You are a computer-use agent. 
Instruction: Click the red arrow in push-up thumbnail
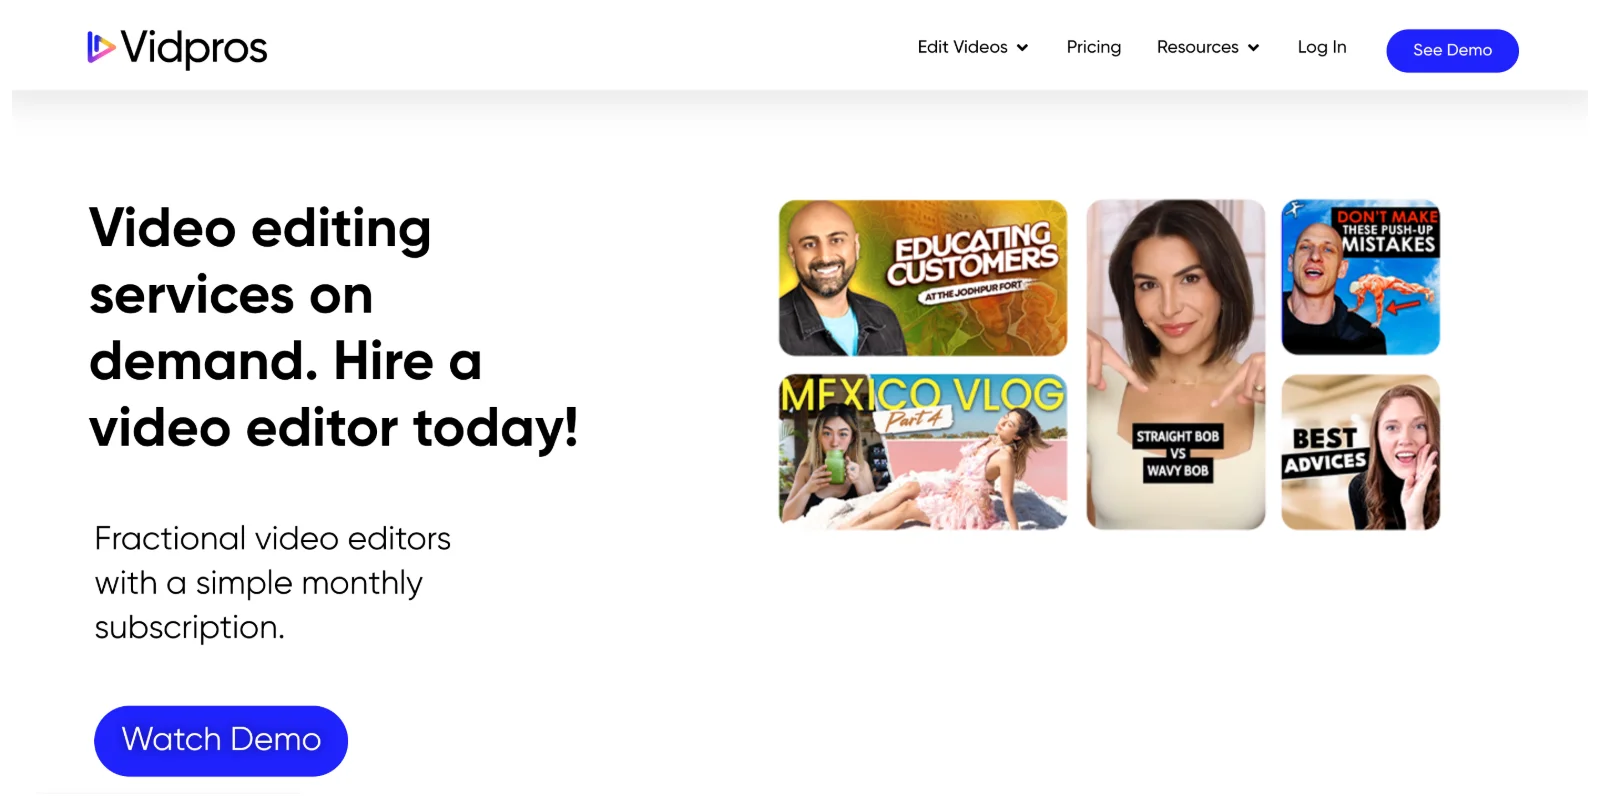tap(1404, 306)
